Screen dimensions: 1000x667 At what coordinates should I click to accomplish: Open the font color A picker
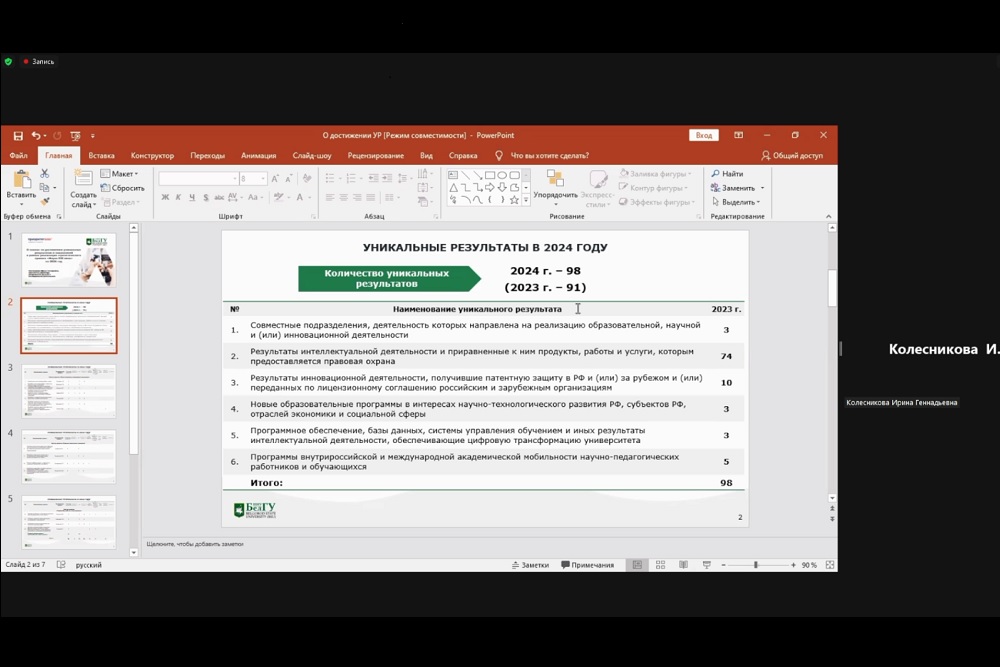pyautogui.click(x=302, y=197)
